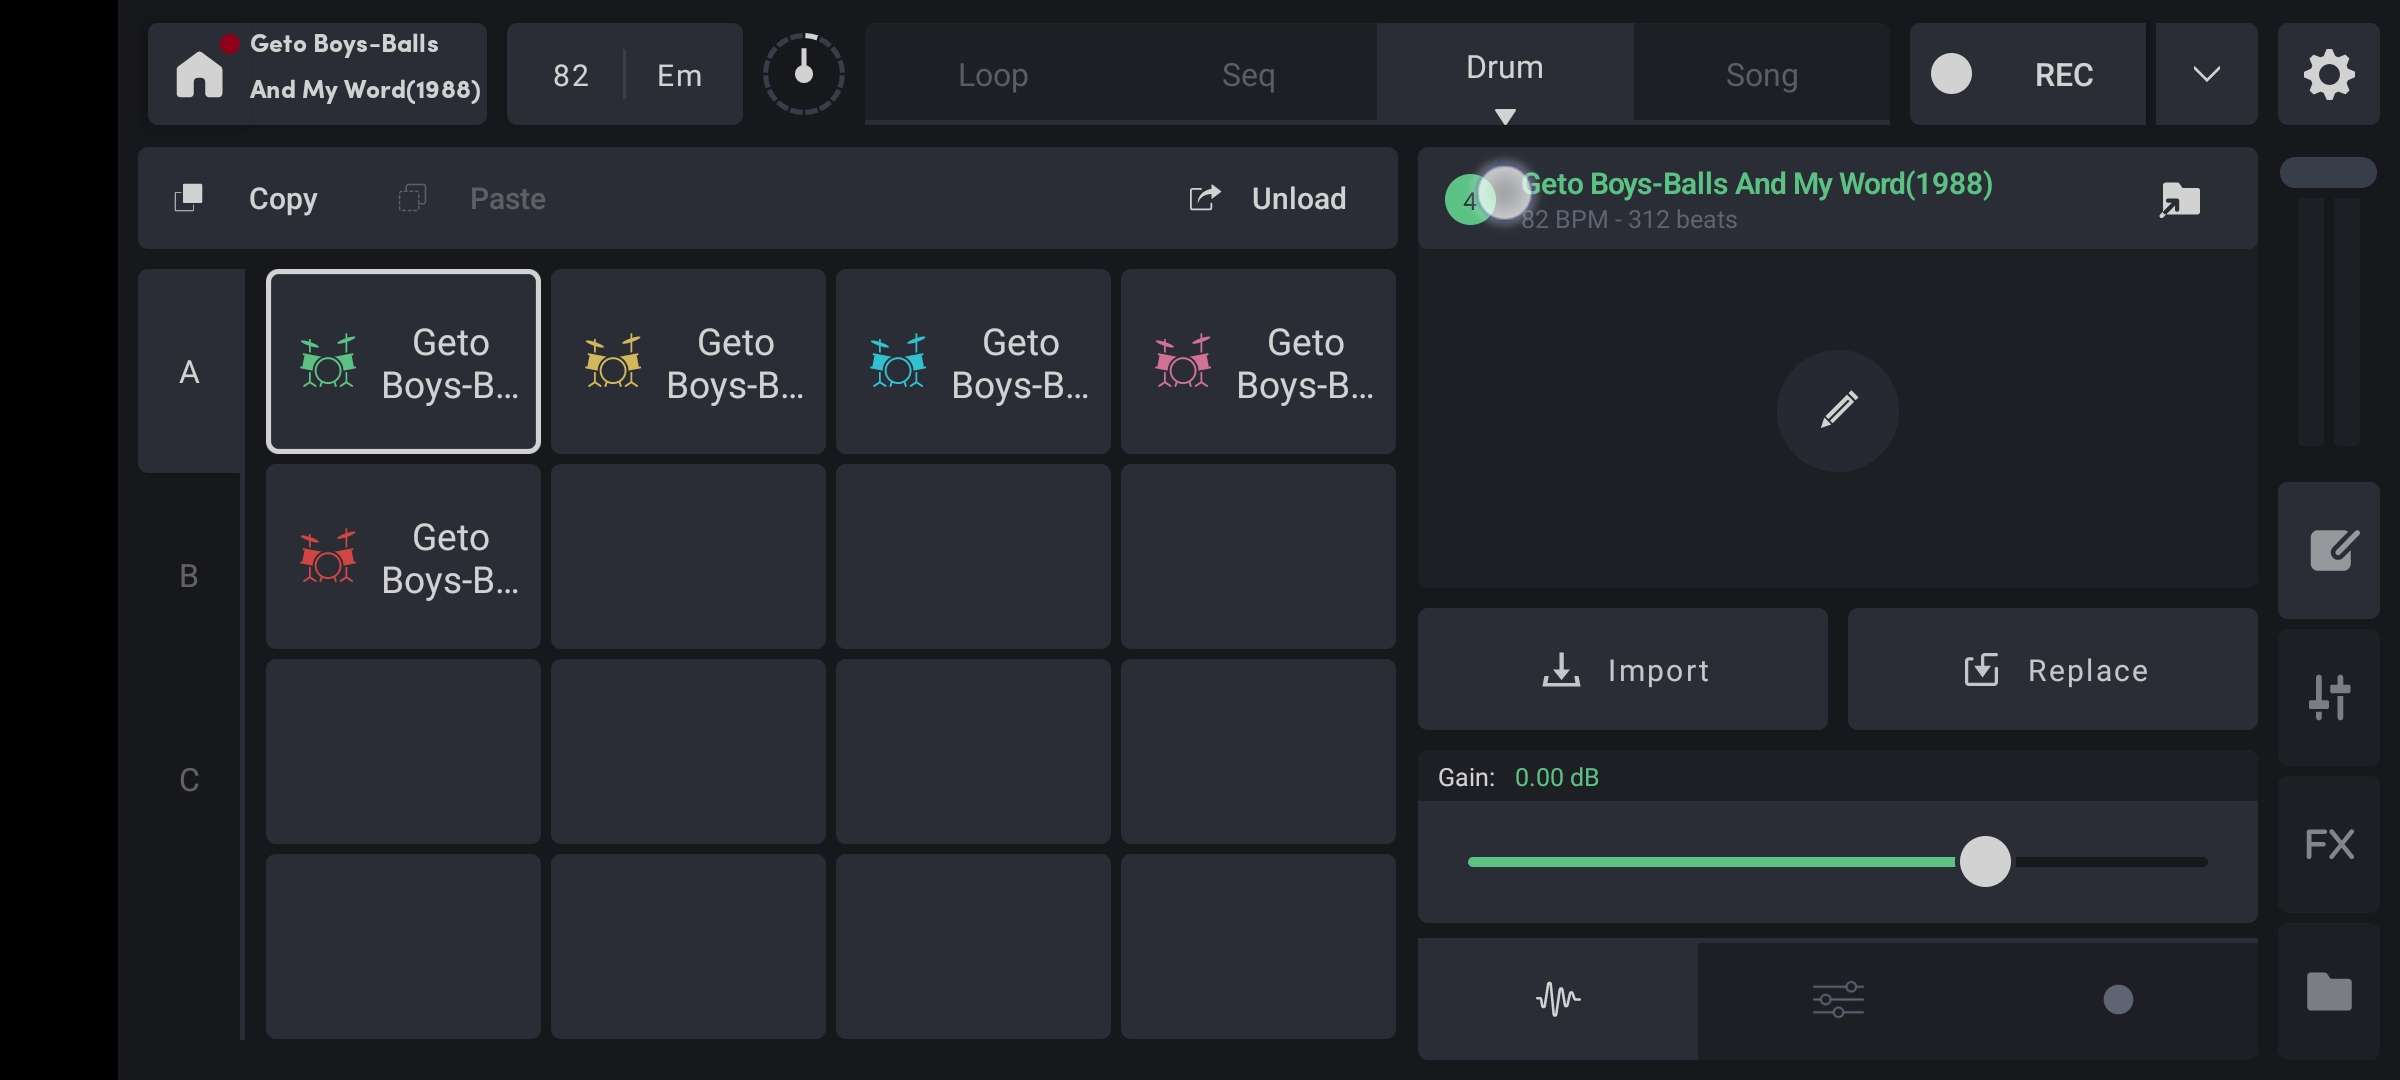Image resolution: width=2400 pixels, height=1080 pixels.
Task: Open sample folder shortcut icon
Action: tap(2180, 199)
